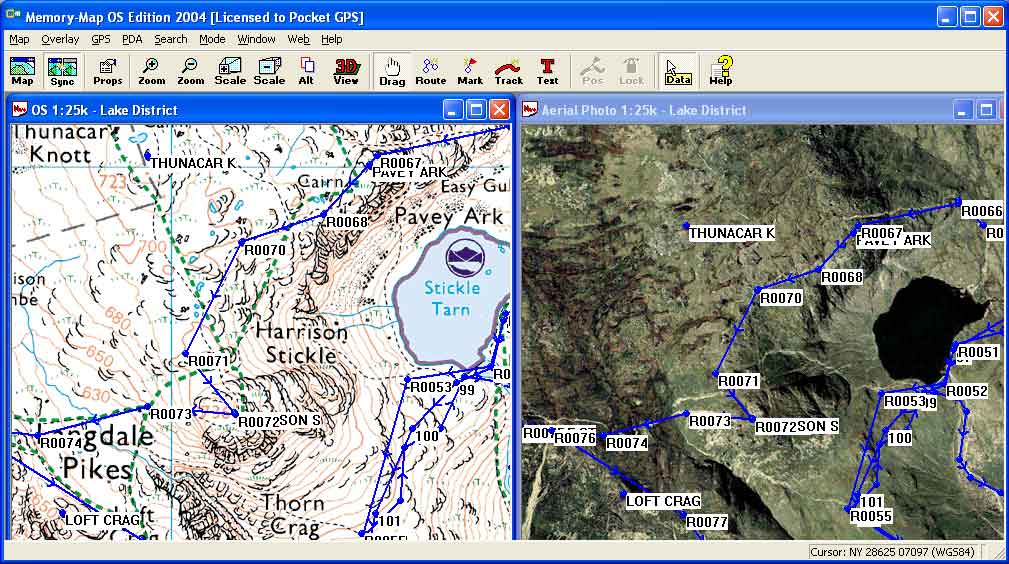Open the 3D View tool

click(x=346, y=71)
